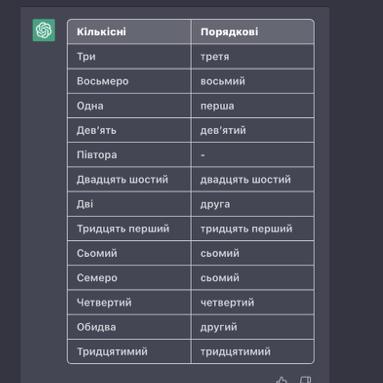Click the Тридцятимий cell in first column
Image resolution: width=383 pixels, height=383 pixels.
pos(129,352)
